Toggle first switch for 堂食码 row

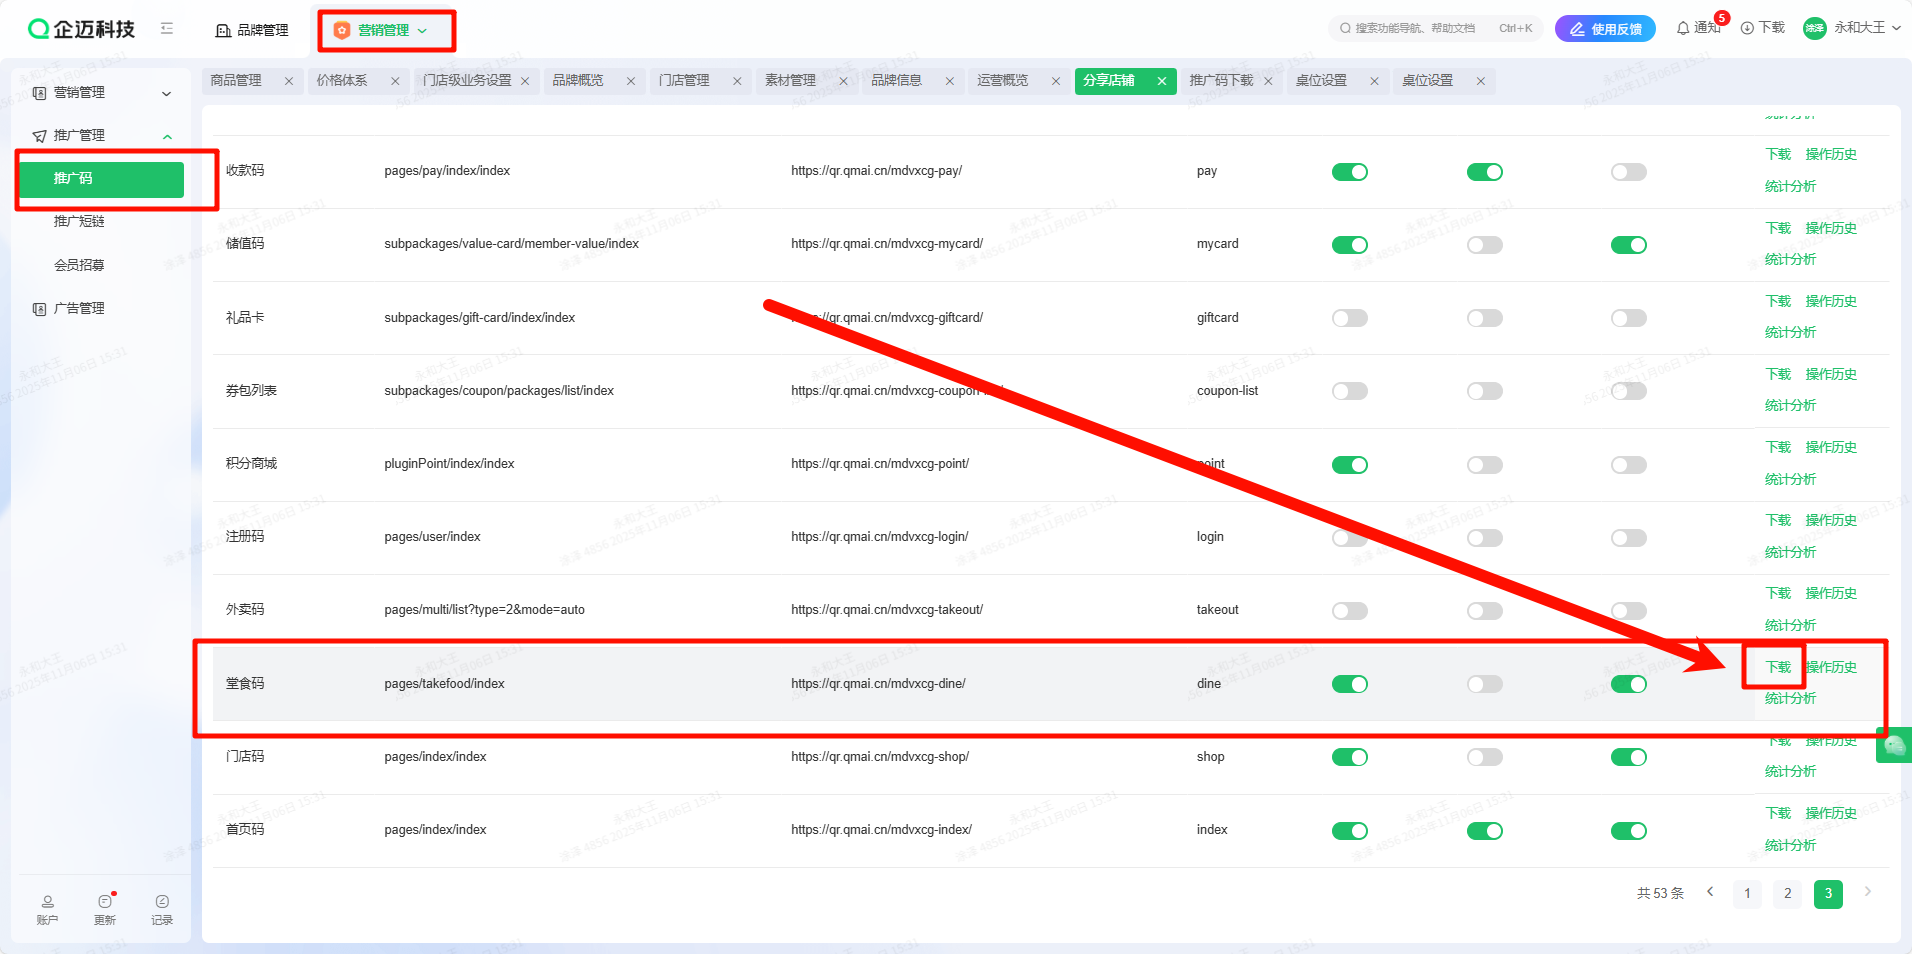(1349, 684)
